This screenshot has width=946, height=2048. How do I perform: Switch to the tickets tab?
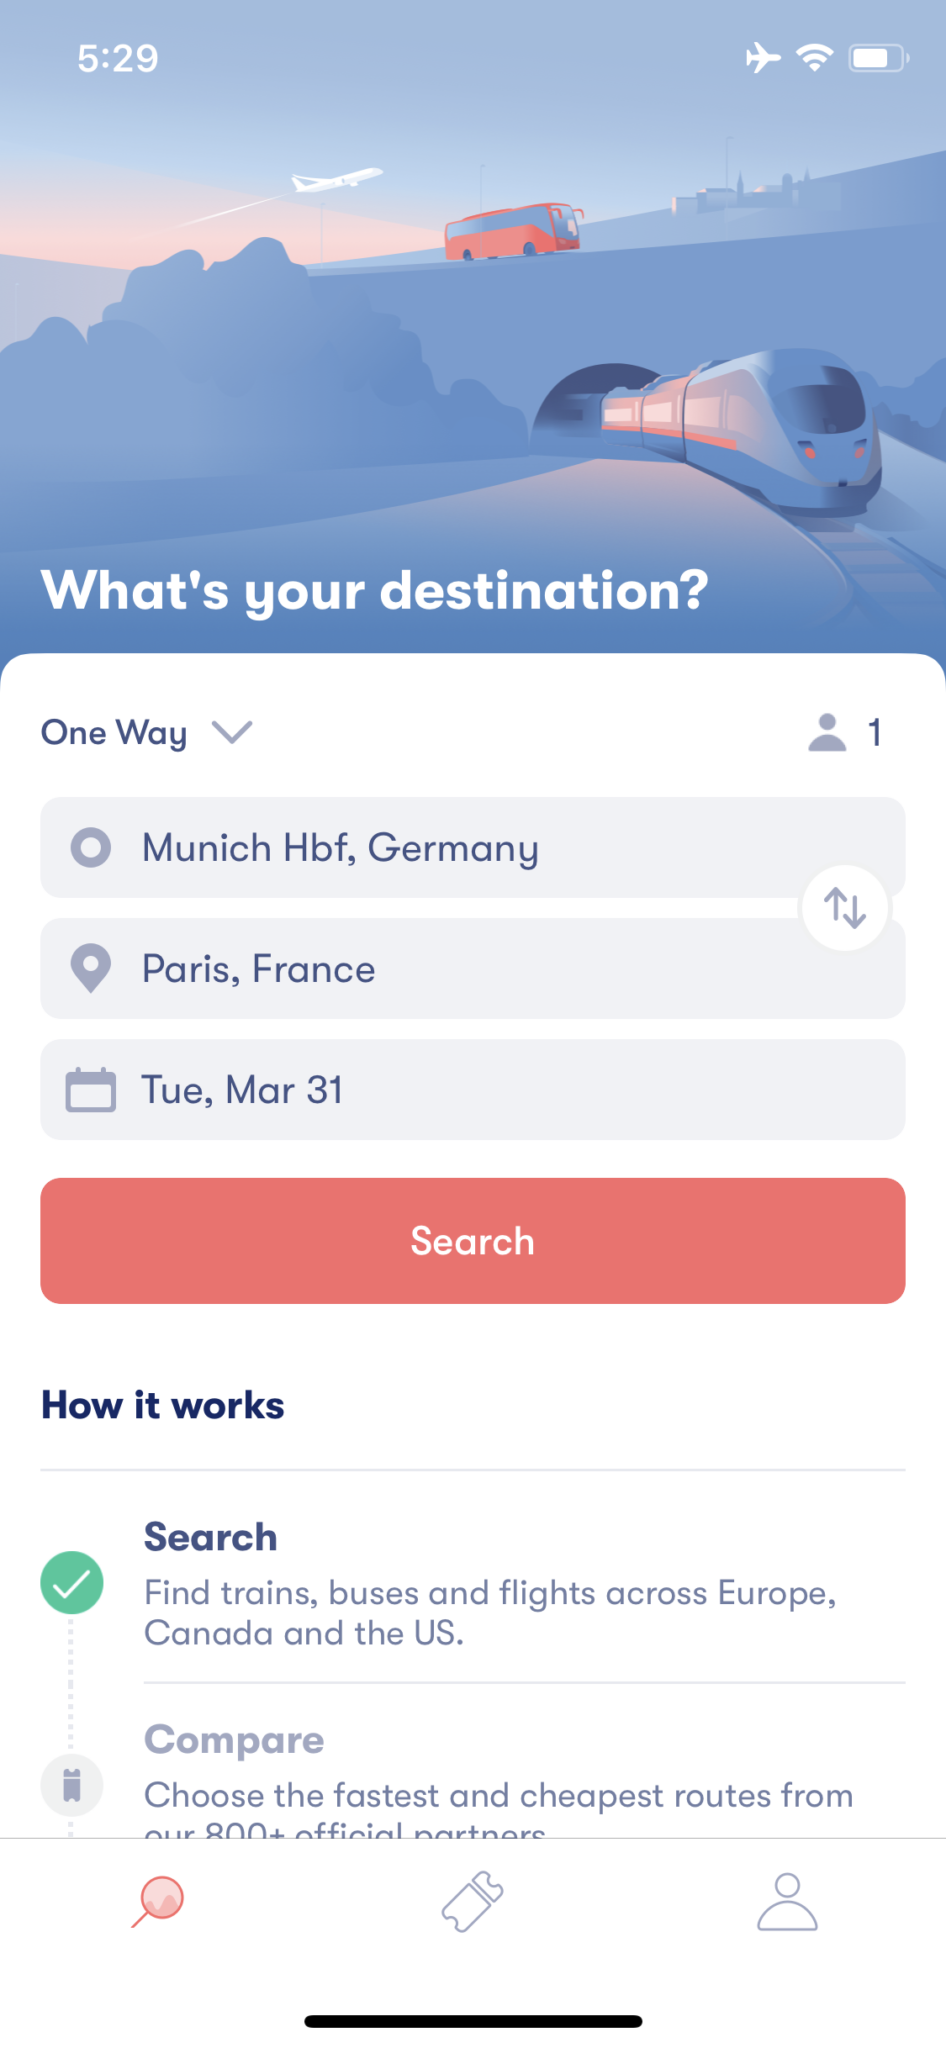click(x=472, y=1901)
